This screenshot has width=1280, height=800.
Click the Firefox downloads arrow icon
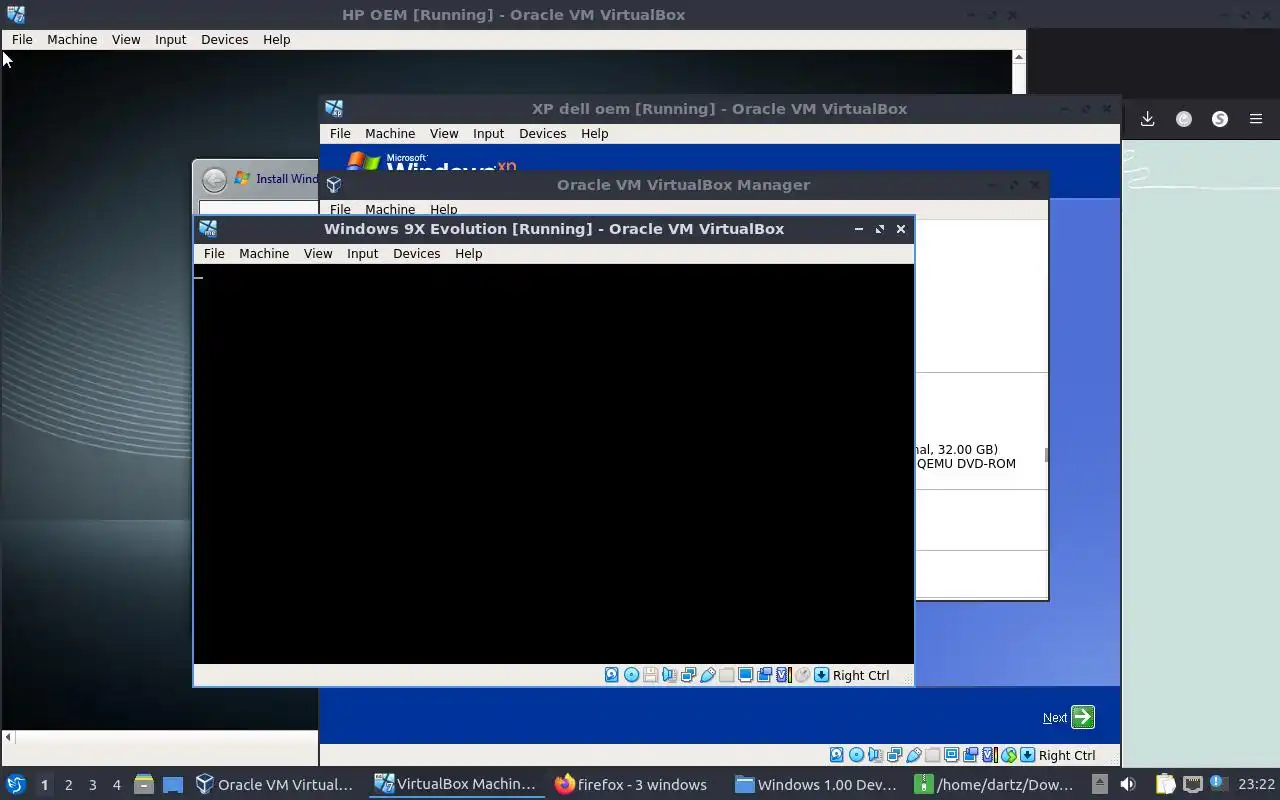pyautogui.click(x=1147, y=119)
